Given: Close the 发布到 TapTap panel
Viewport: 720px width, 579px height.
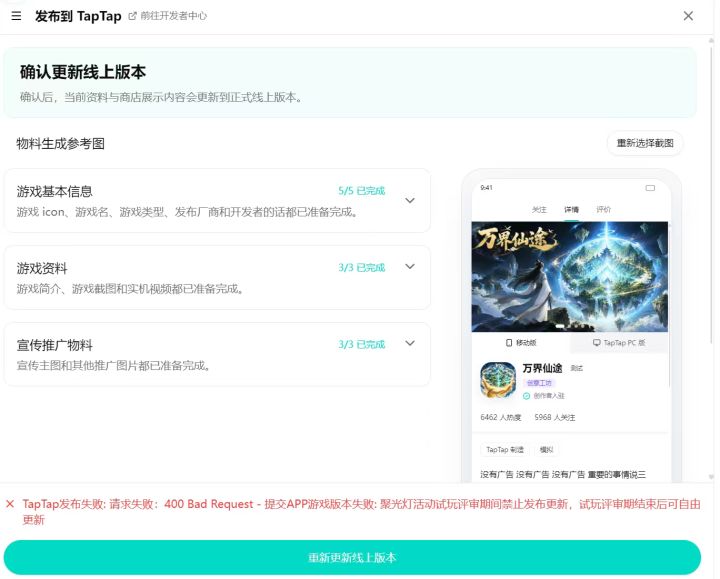Looking at the screenshot, I should pyautogui.click(x=688, y=16).
